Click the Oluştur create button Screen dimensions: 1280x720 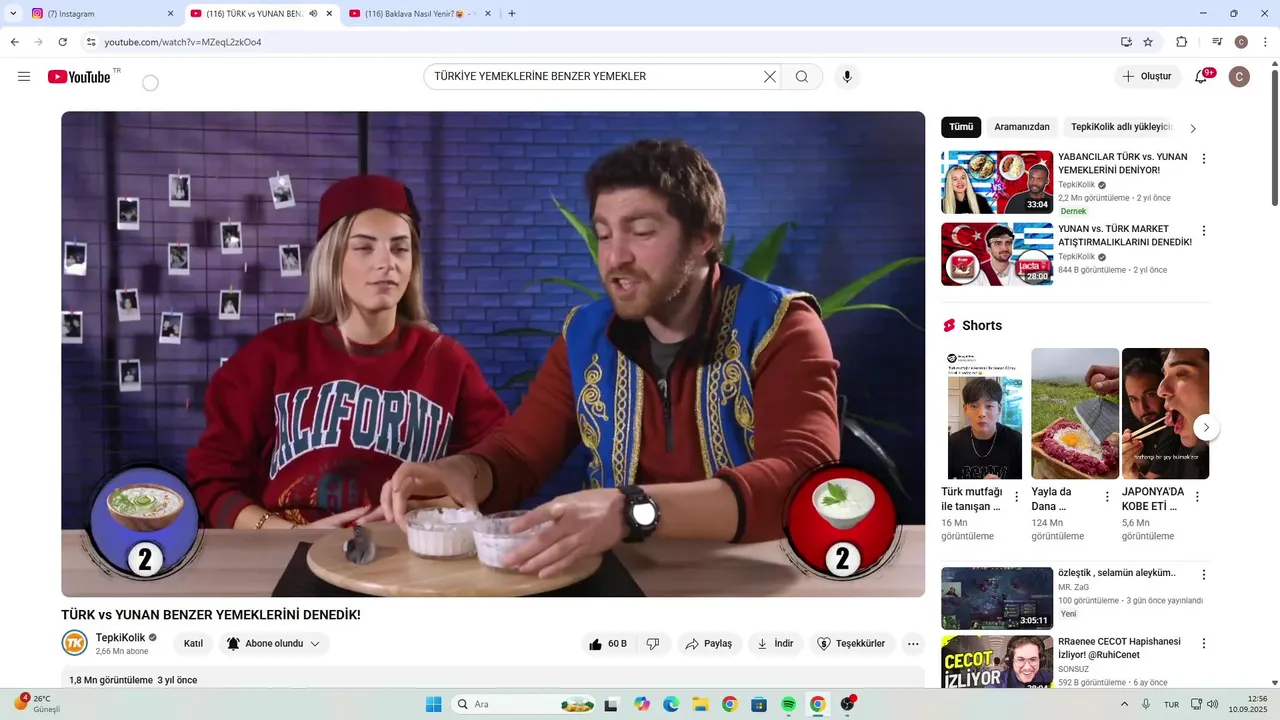(1147, 77)
